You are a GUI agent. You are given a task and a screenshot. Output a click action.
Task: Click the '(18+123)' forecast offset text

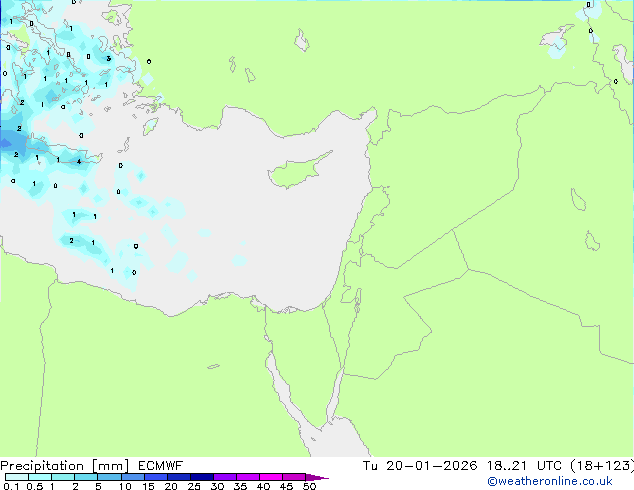(x=602, y=466)
